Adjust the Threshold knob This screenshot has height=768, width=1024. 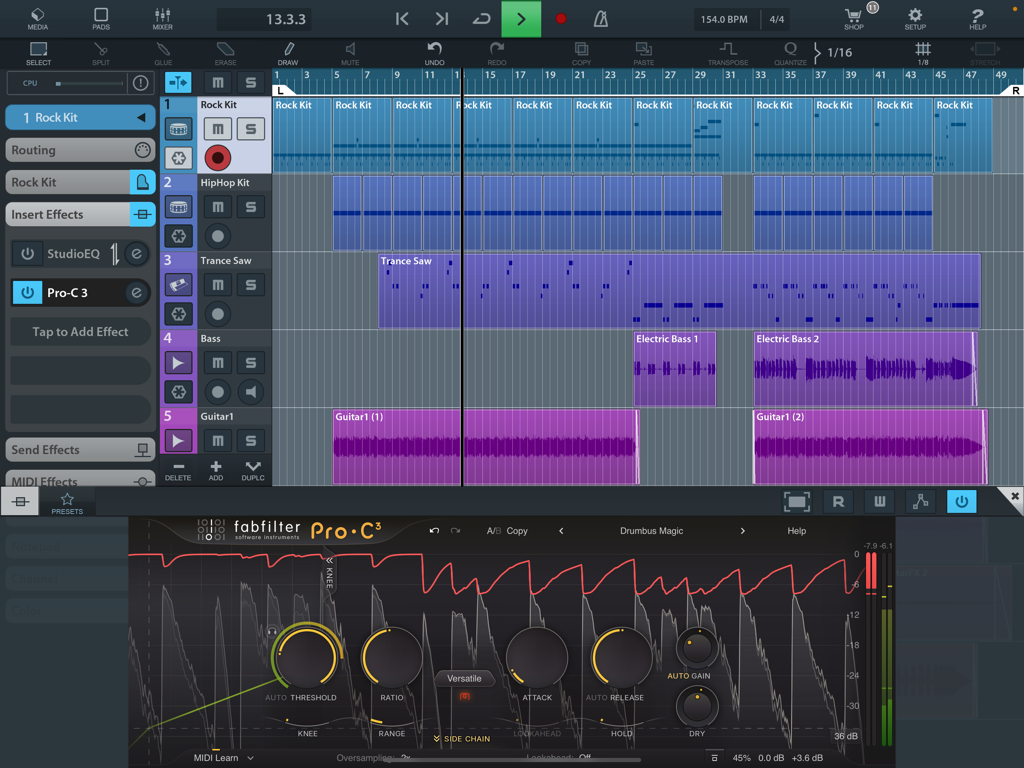click(x=306, y=658)
